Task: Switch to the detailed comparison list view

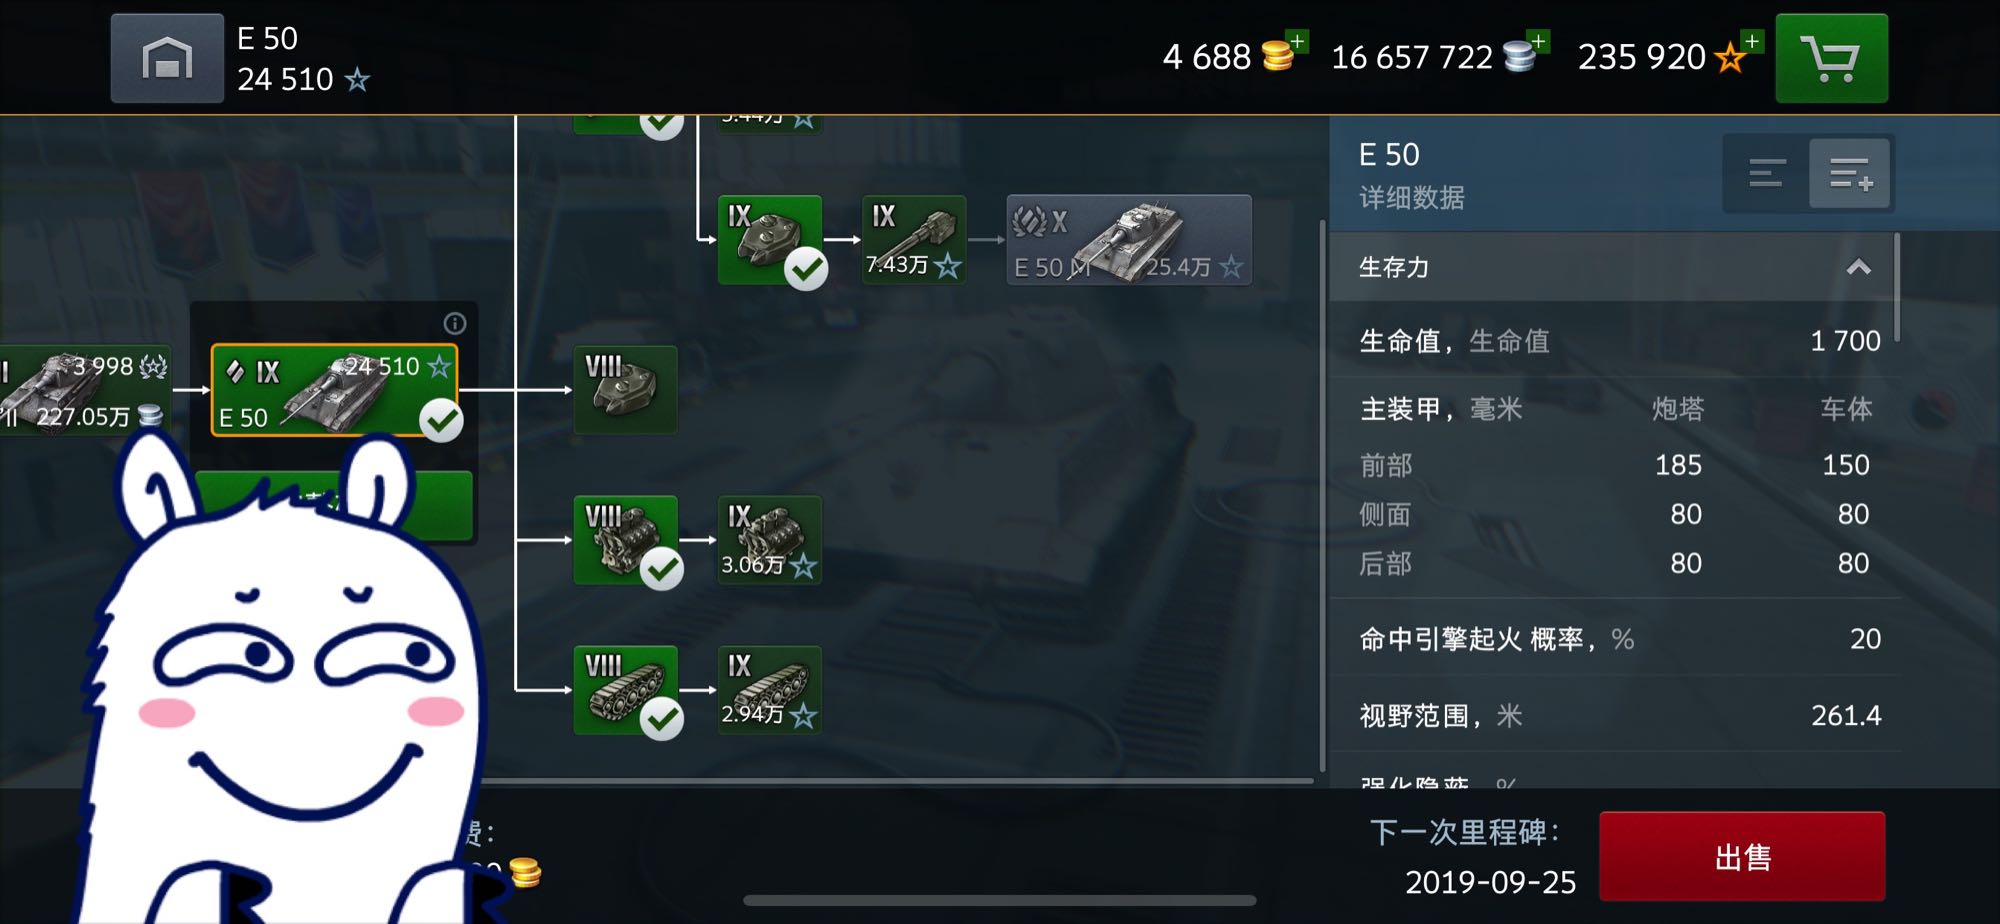Action: point(1850,173)
